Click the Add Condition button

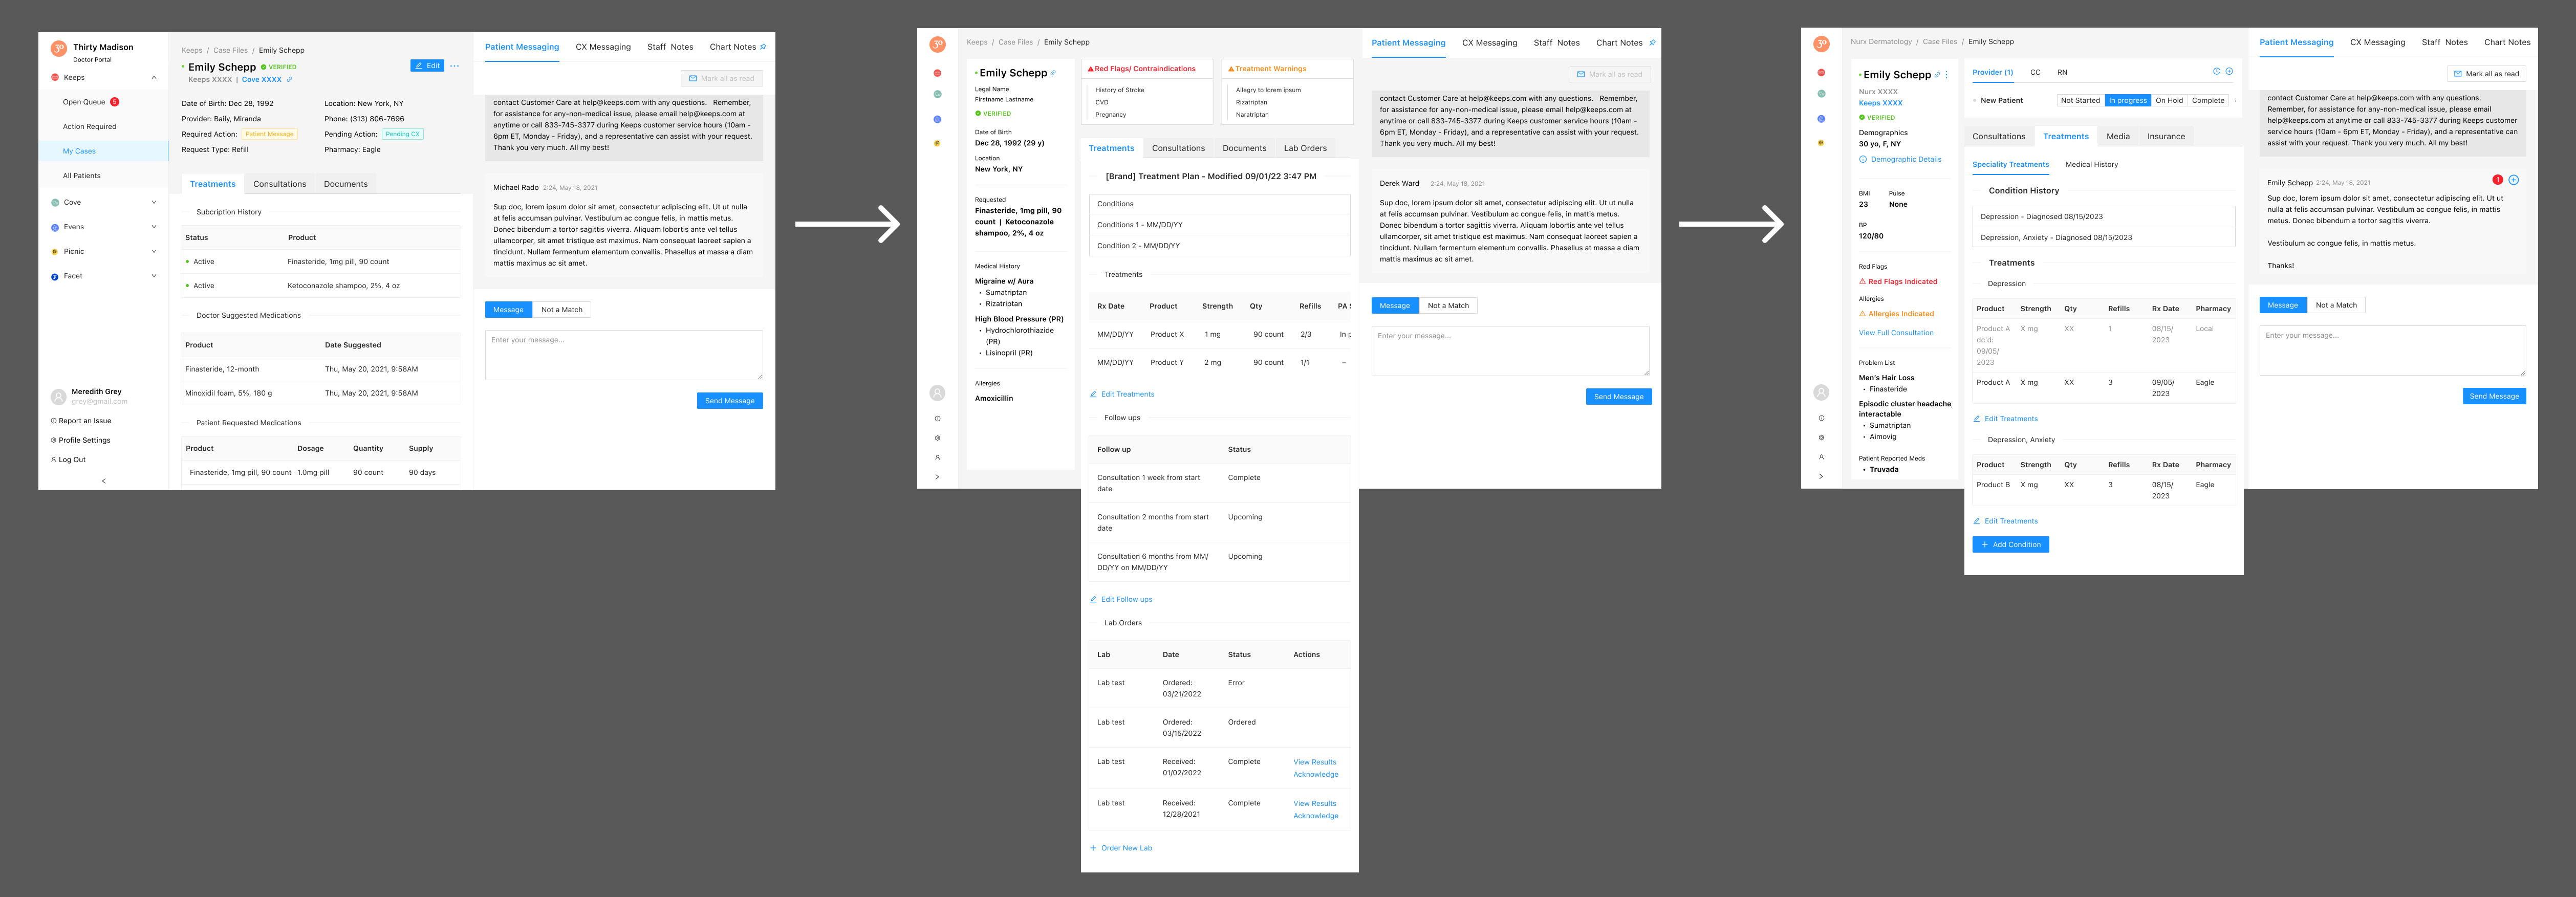[2010, 545]
